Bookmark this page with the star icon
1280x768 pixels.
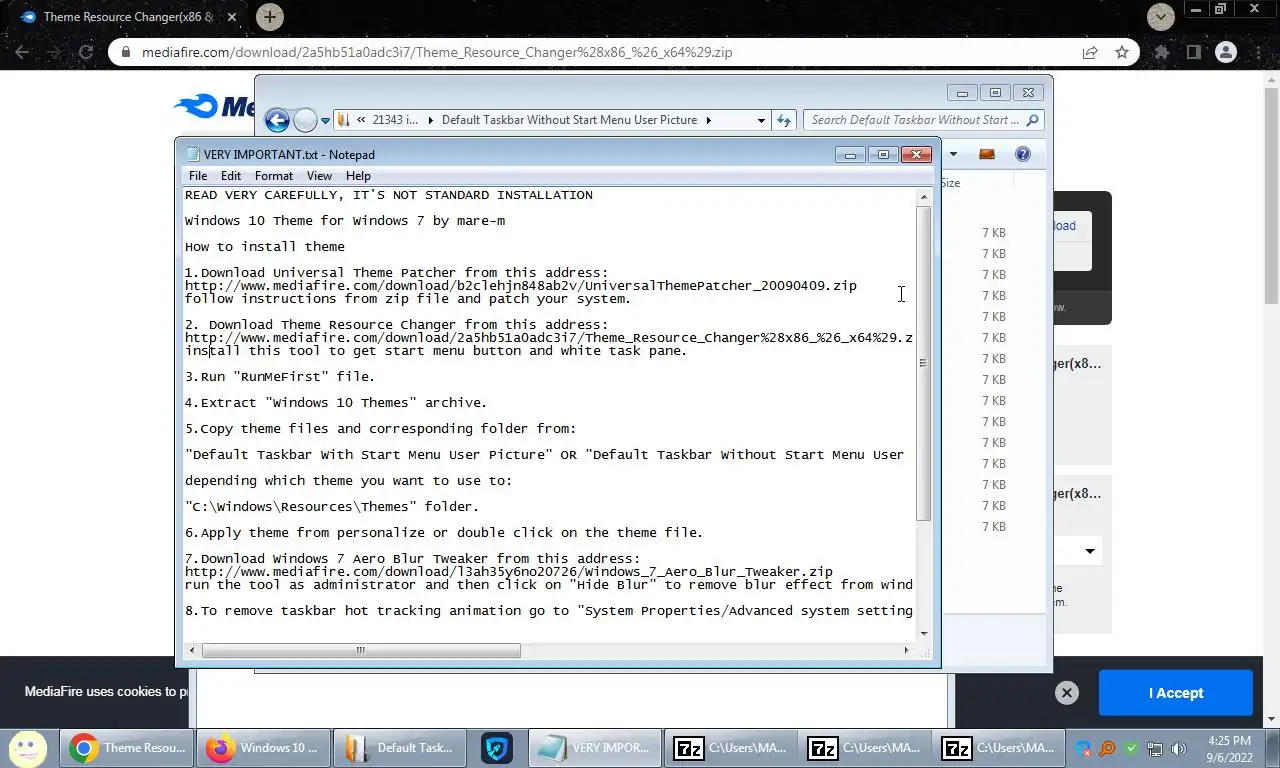(x=1122, y=52)
